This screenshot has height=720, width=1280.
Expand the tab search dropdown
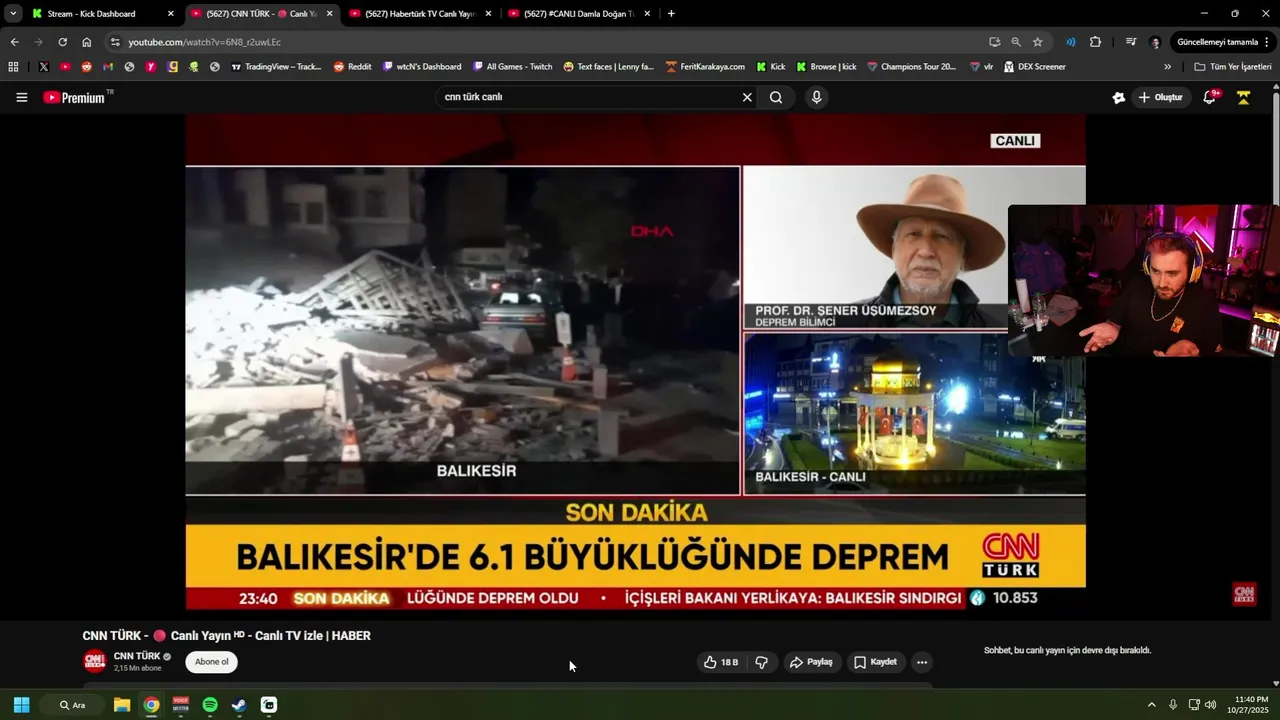13,14
